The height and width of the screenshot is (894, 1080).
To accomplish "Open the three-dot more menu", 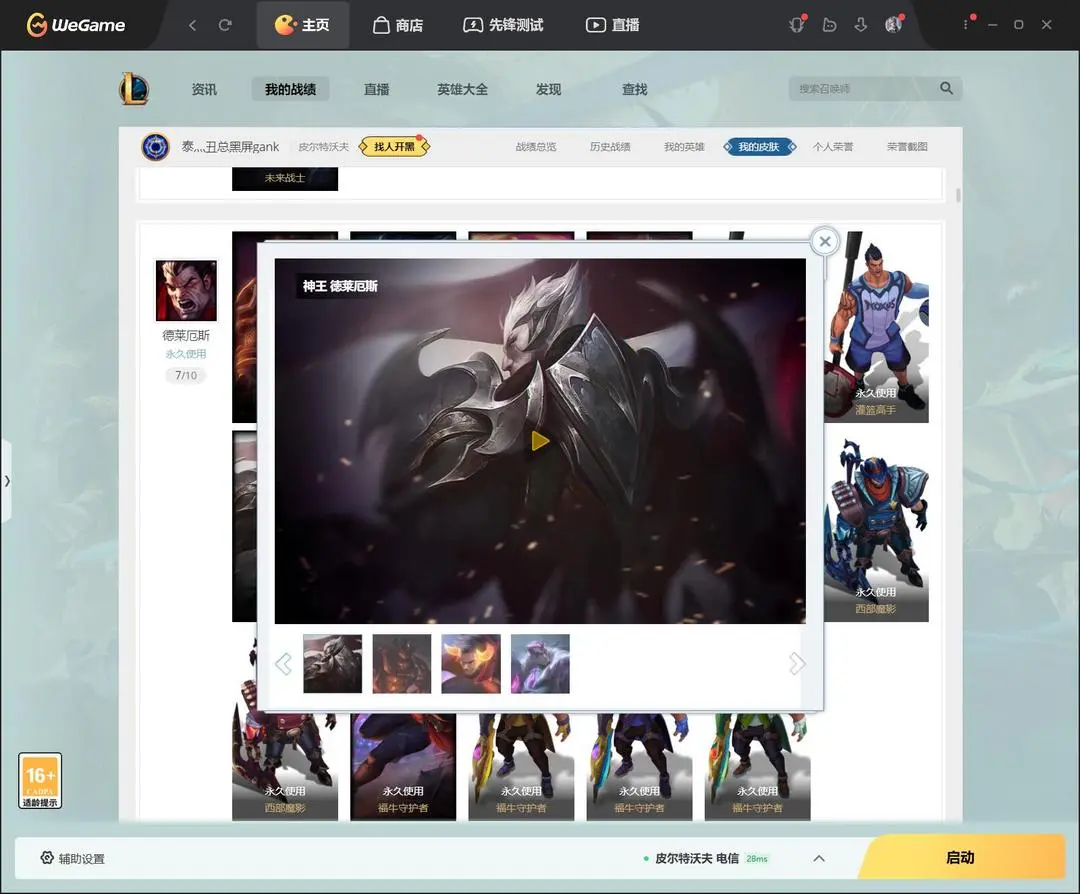I will coord(966,24).
